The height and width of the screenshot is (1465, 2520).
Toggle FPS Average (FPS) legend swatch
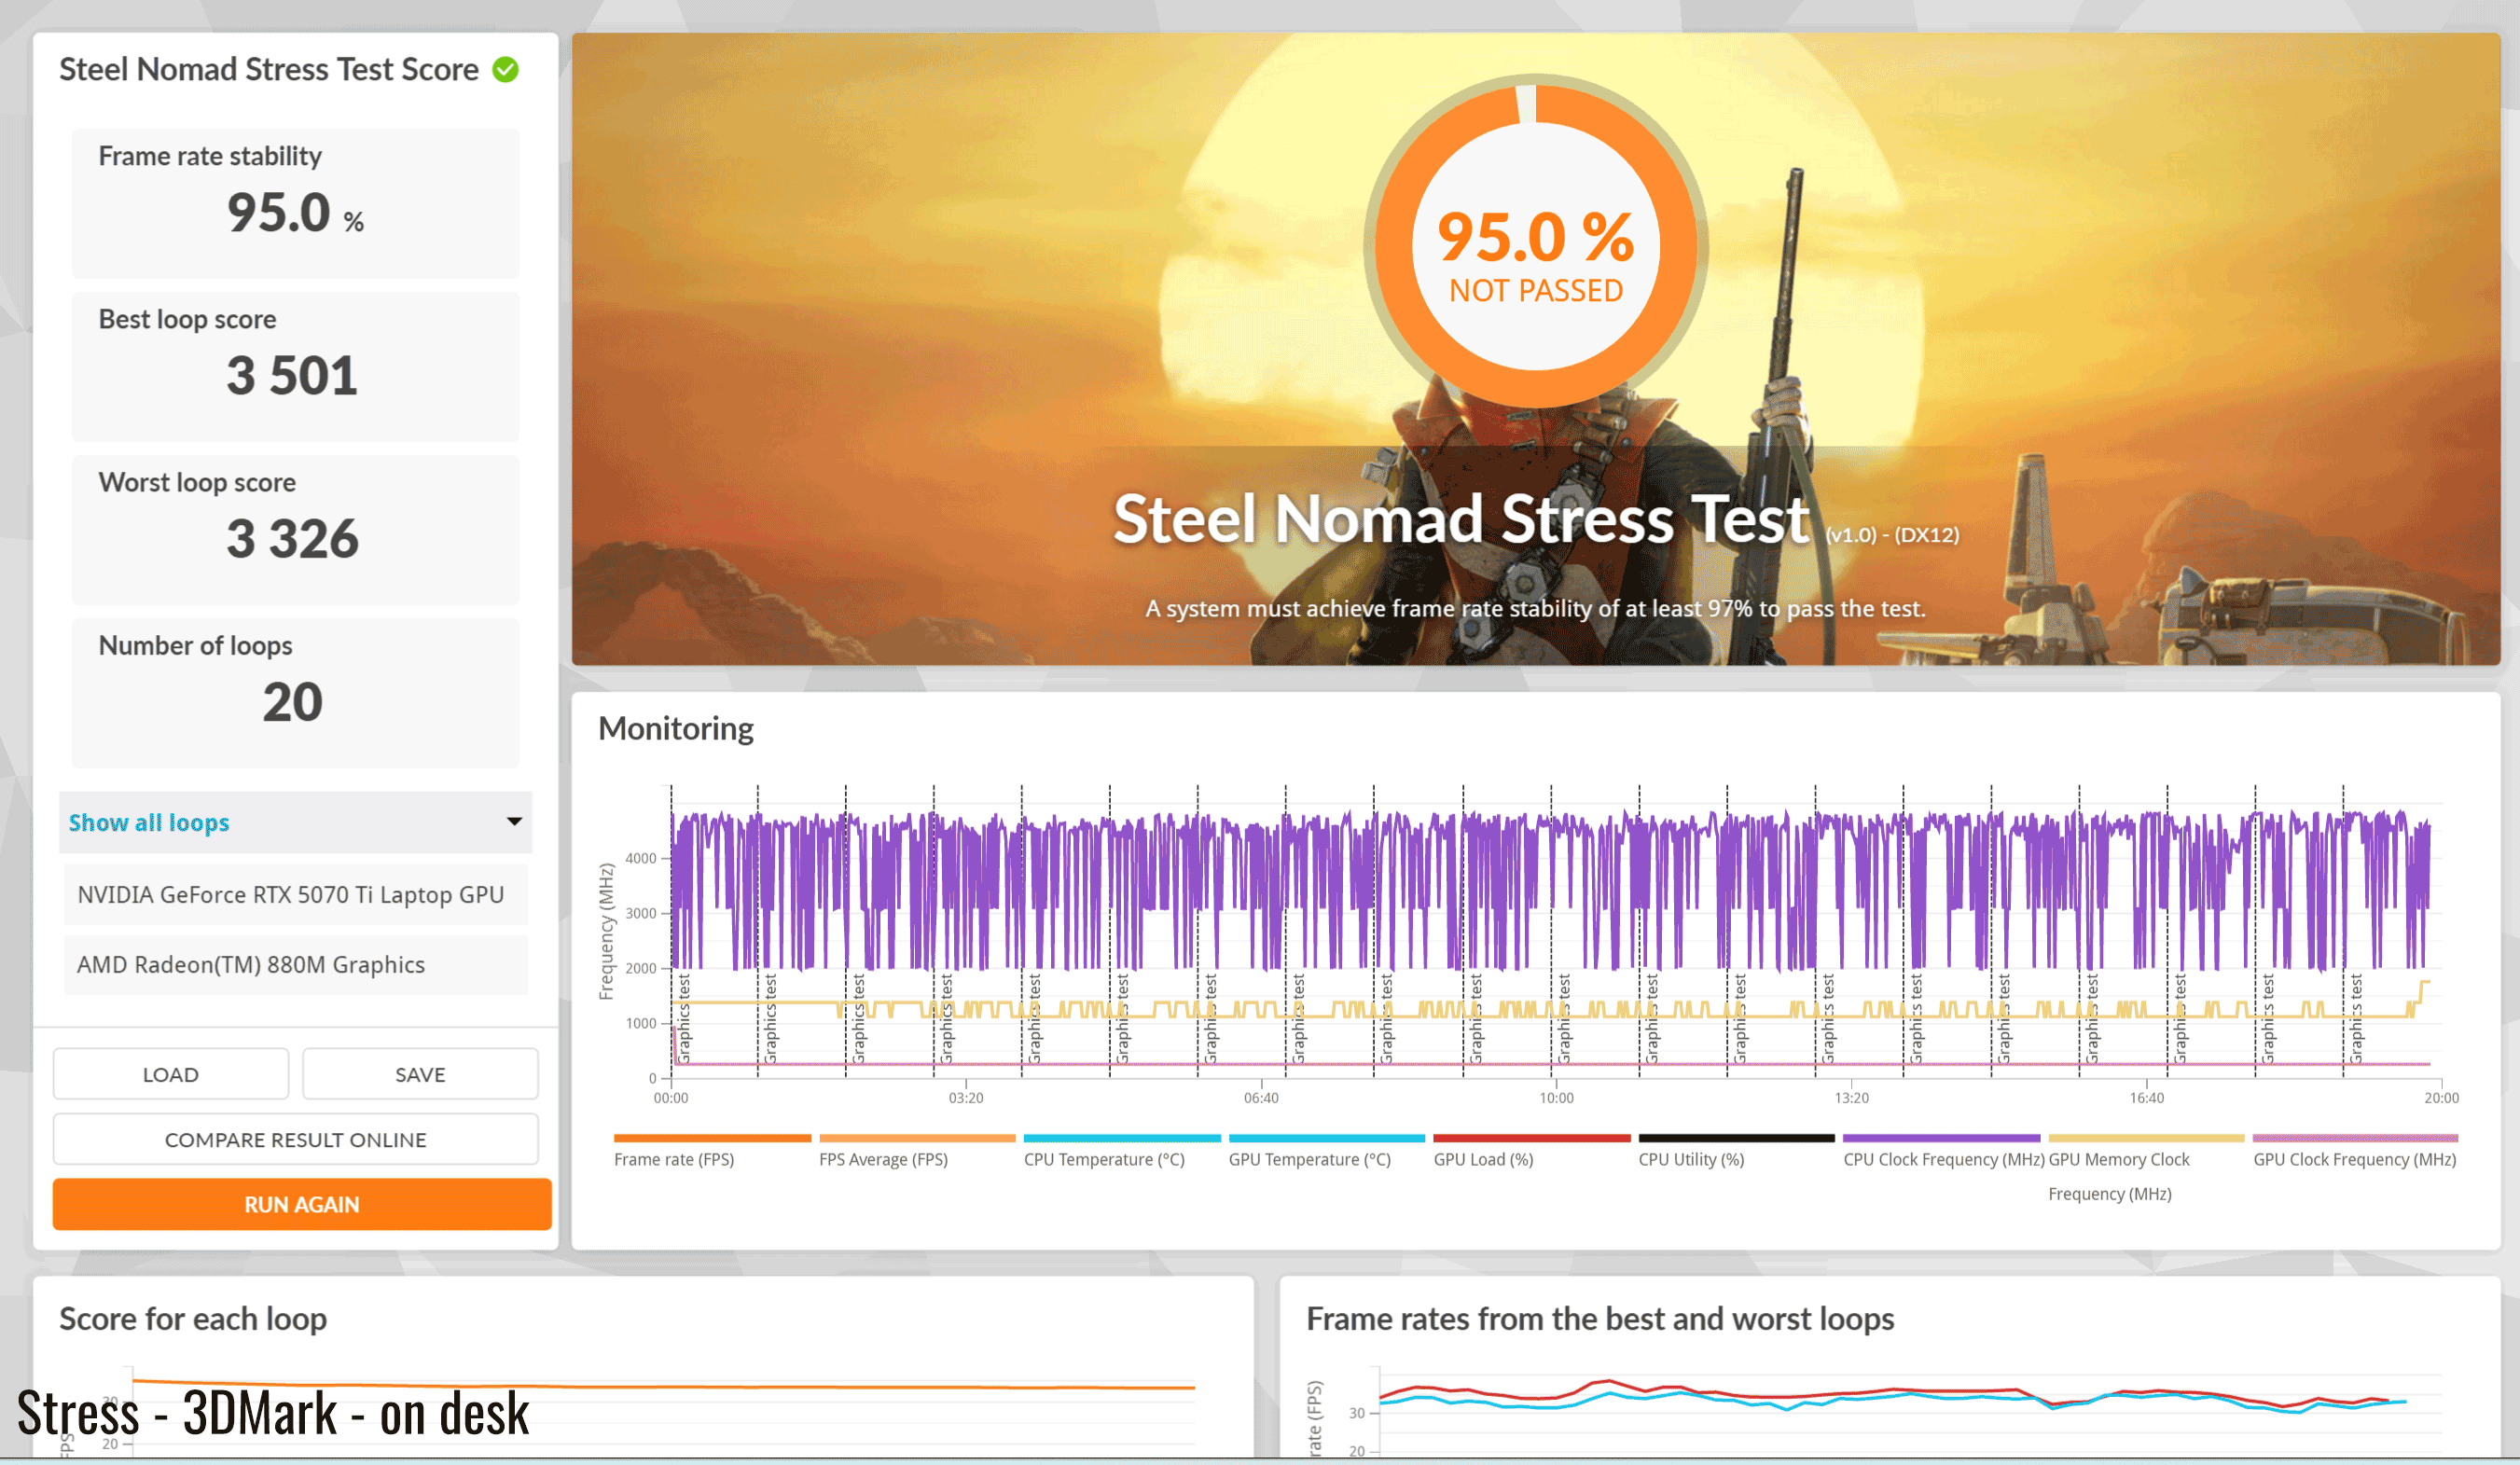(917, 1138)
